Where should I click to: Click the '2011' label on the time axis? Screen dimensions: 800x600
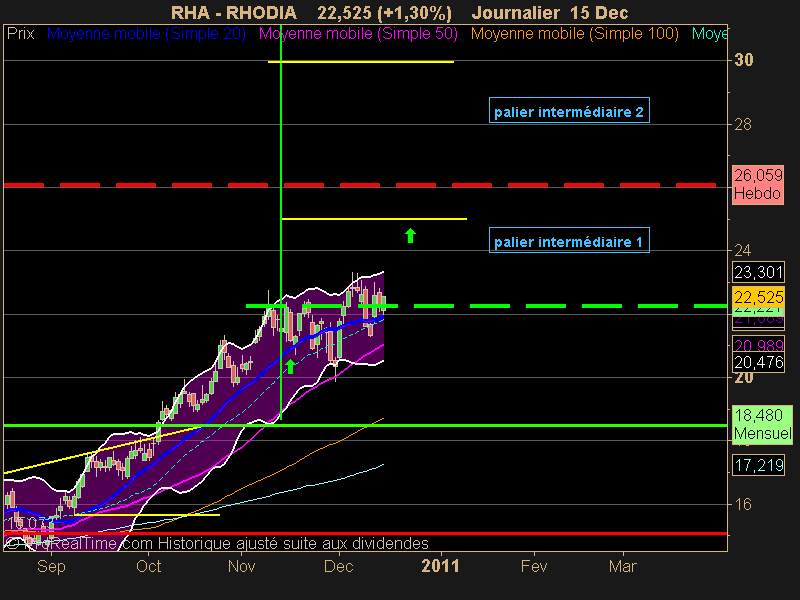pos(440,566)
